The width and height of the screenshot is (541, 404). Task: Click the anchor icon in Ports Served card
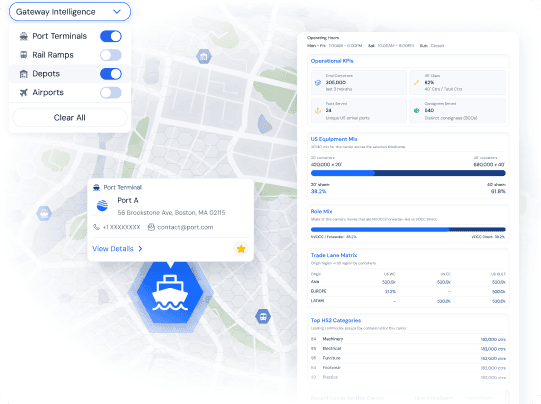(318, 111)
